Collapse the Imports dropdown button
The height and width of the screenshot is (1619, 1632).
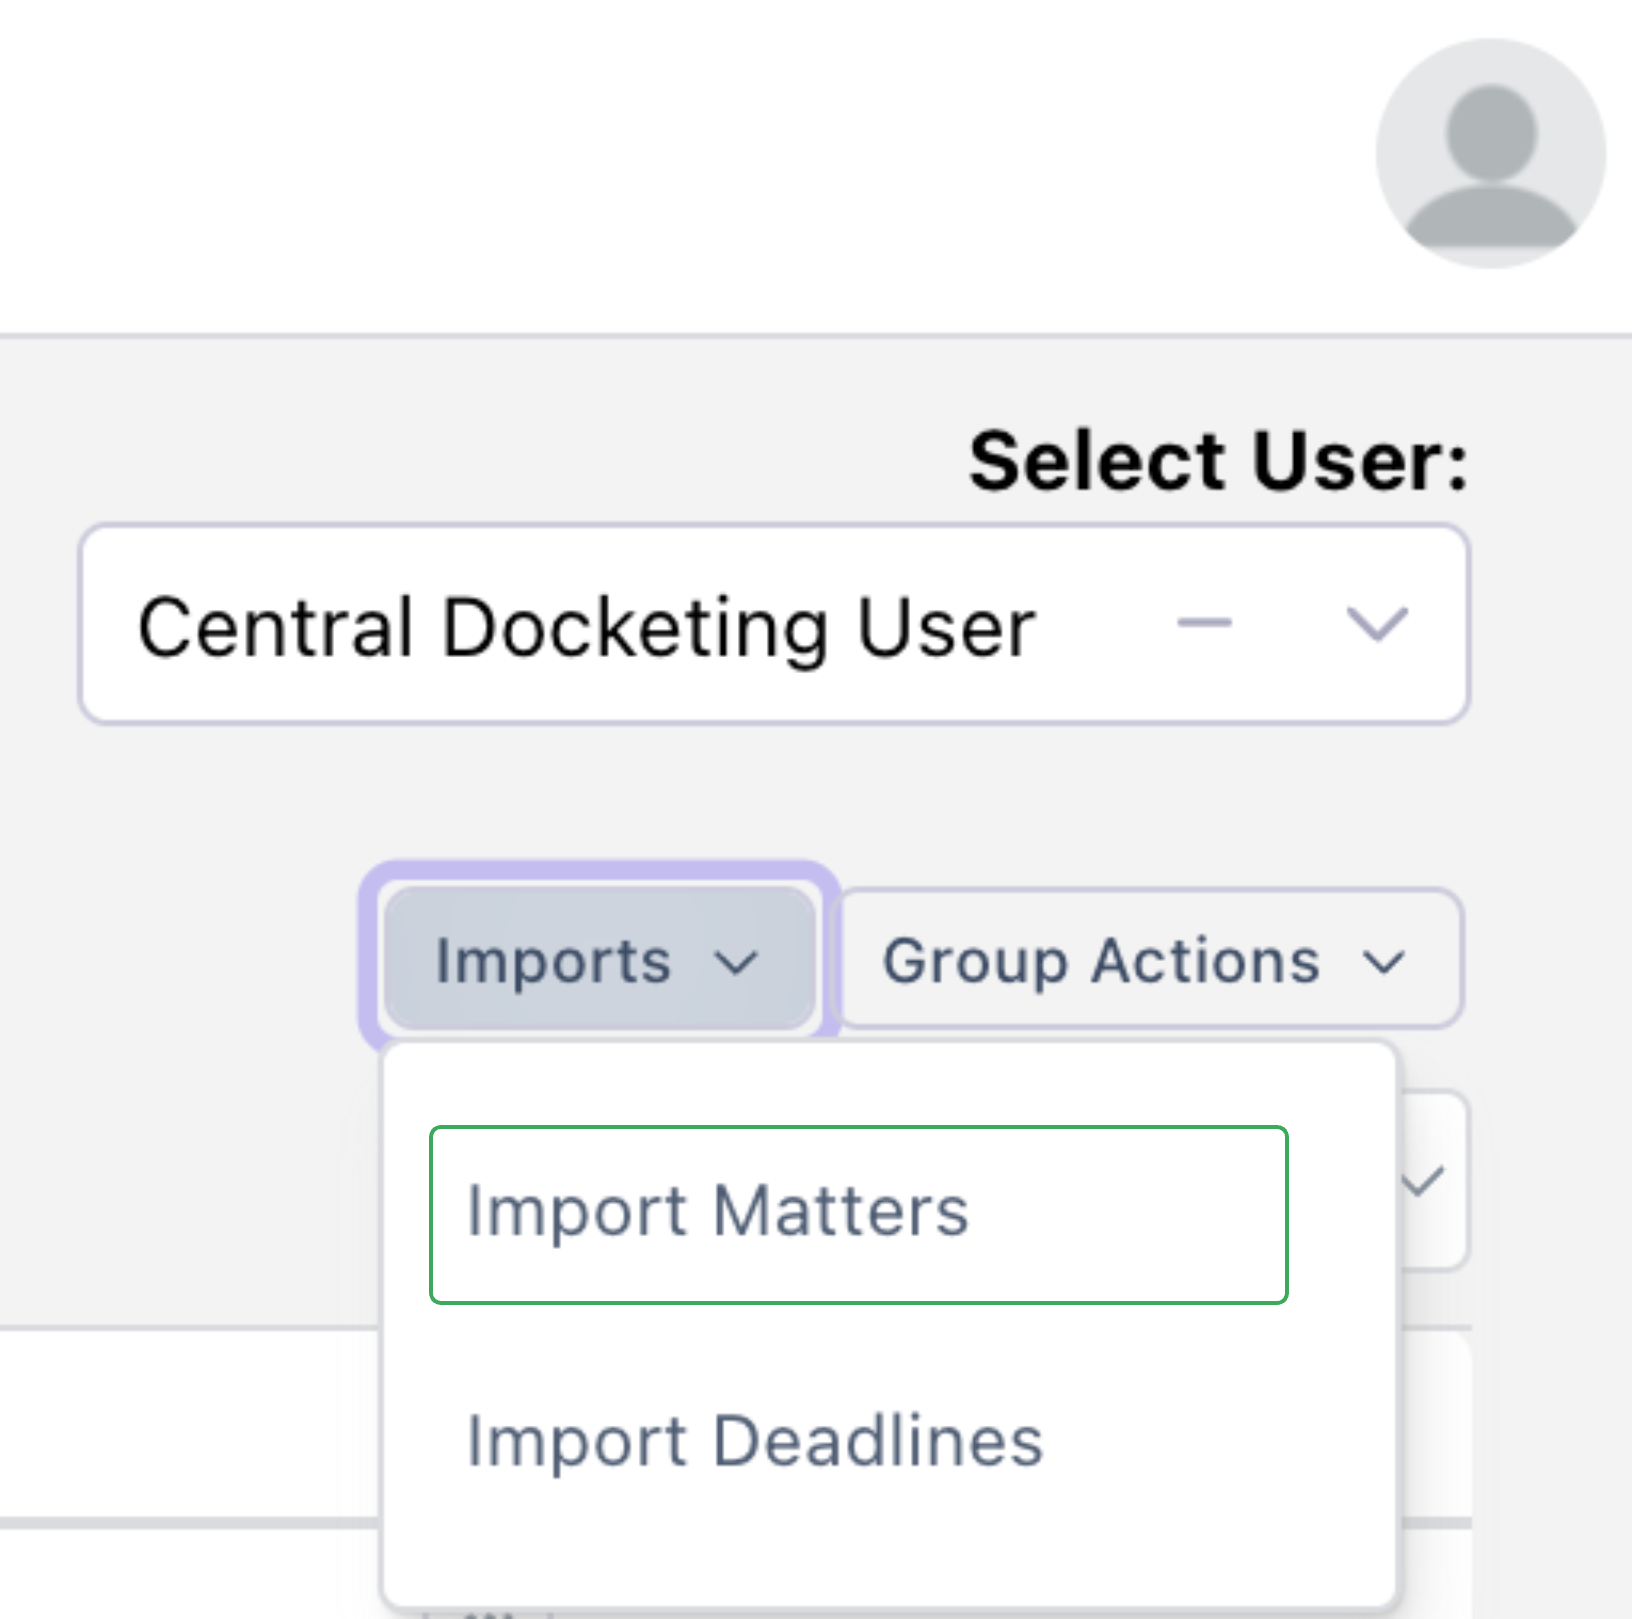[x=598, y=960]
